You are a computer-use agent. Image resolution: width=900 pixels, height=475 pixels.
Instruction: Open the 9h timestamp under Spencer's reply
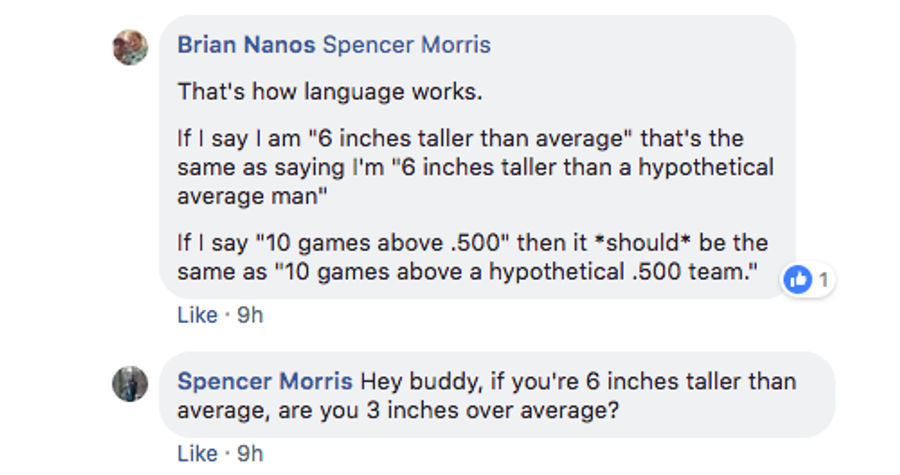click(x=250, y=454)
